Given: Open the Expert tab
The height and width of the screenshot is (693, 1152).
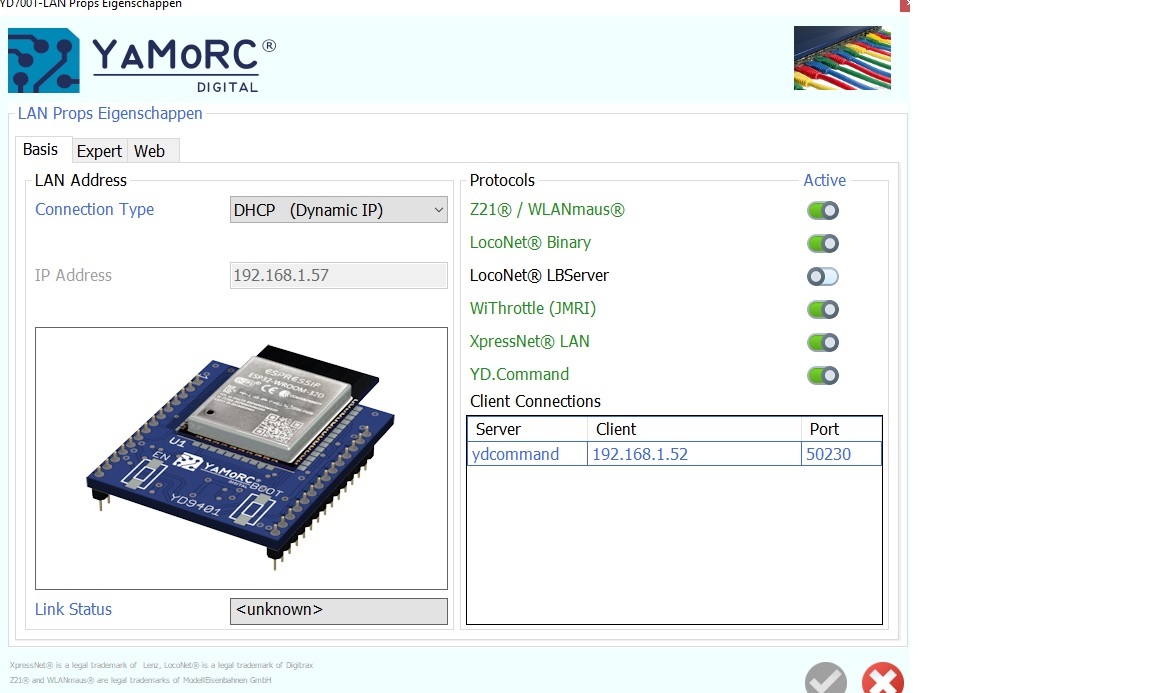Looking at the screenshot, I should tap(99, 151).
